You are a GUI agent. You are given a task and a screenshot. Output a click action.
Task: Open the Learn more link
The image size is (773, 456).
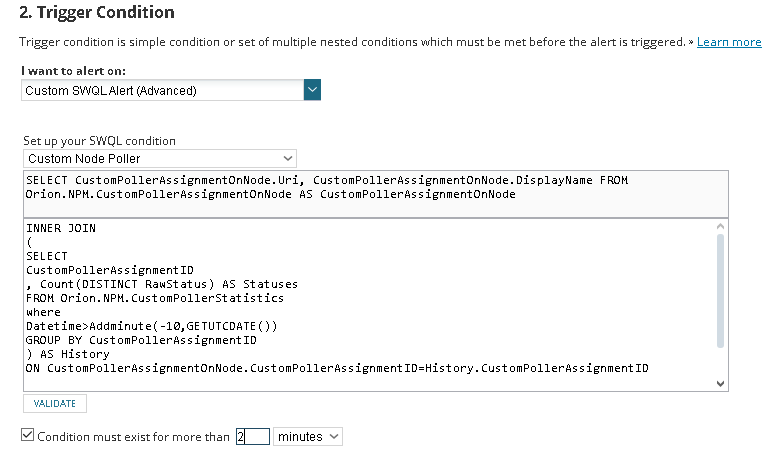coord(728,42)
